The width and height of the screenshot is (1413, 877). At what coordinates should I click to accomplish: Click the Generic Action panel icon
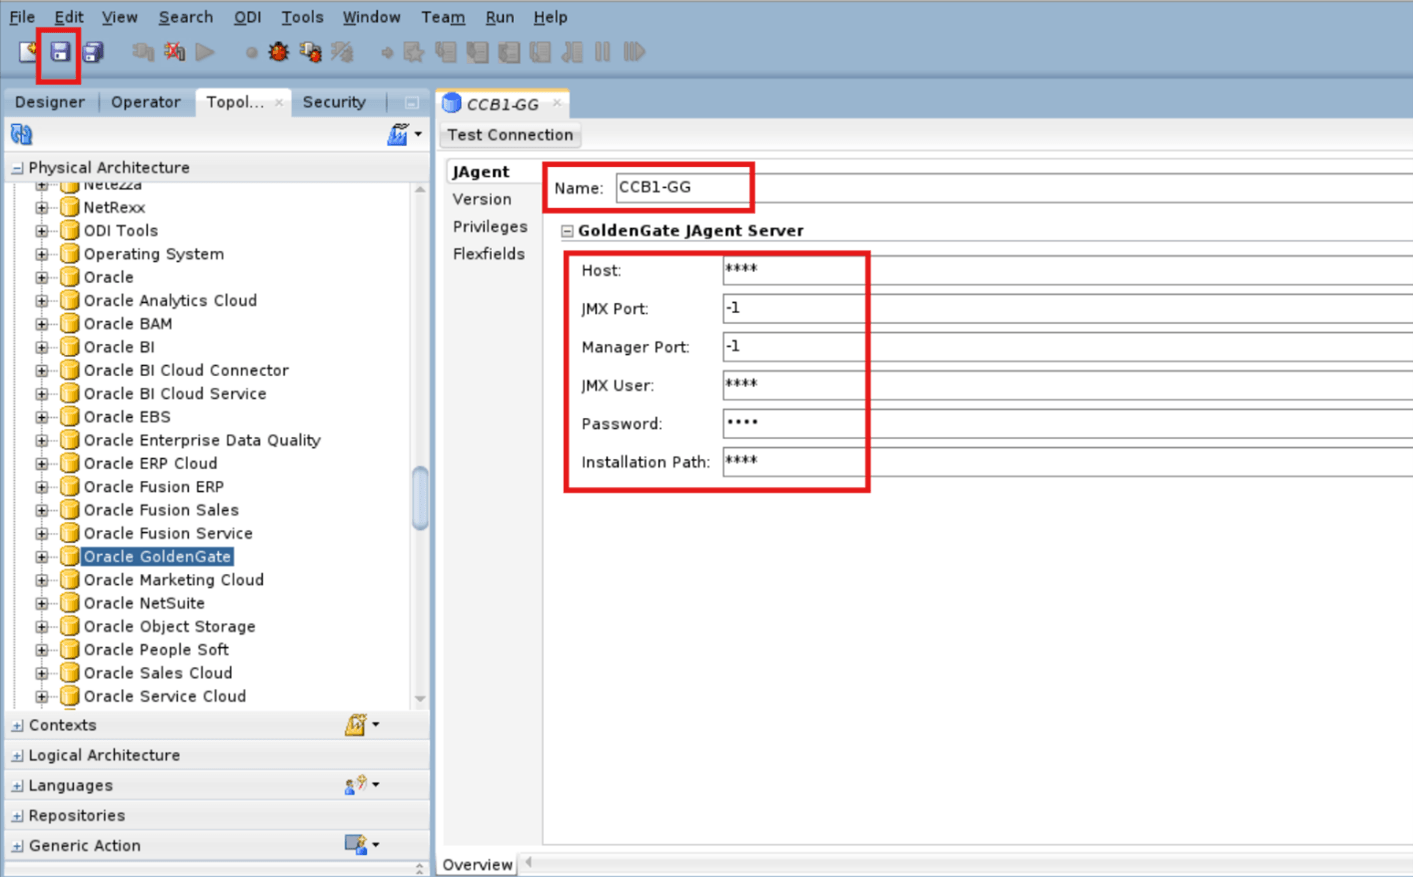click(356, 844)
